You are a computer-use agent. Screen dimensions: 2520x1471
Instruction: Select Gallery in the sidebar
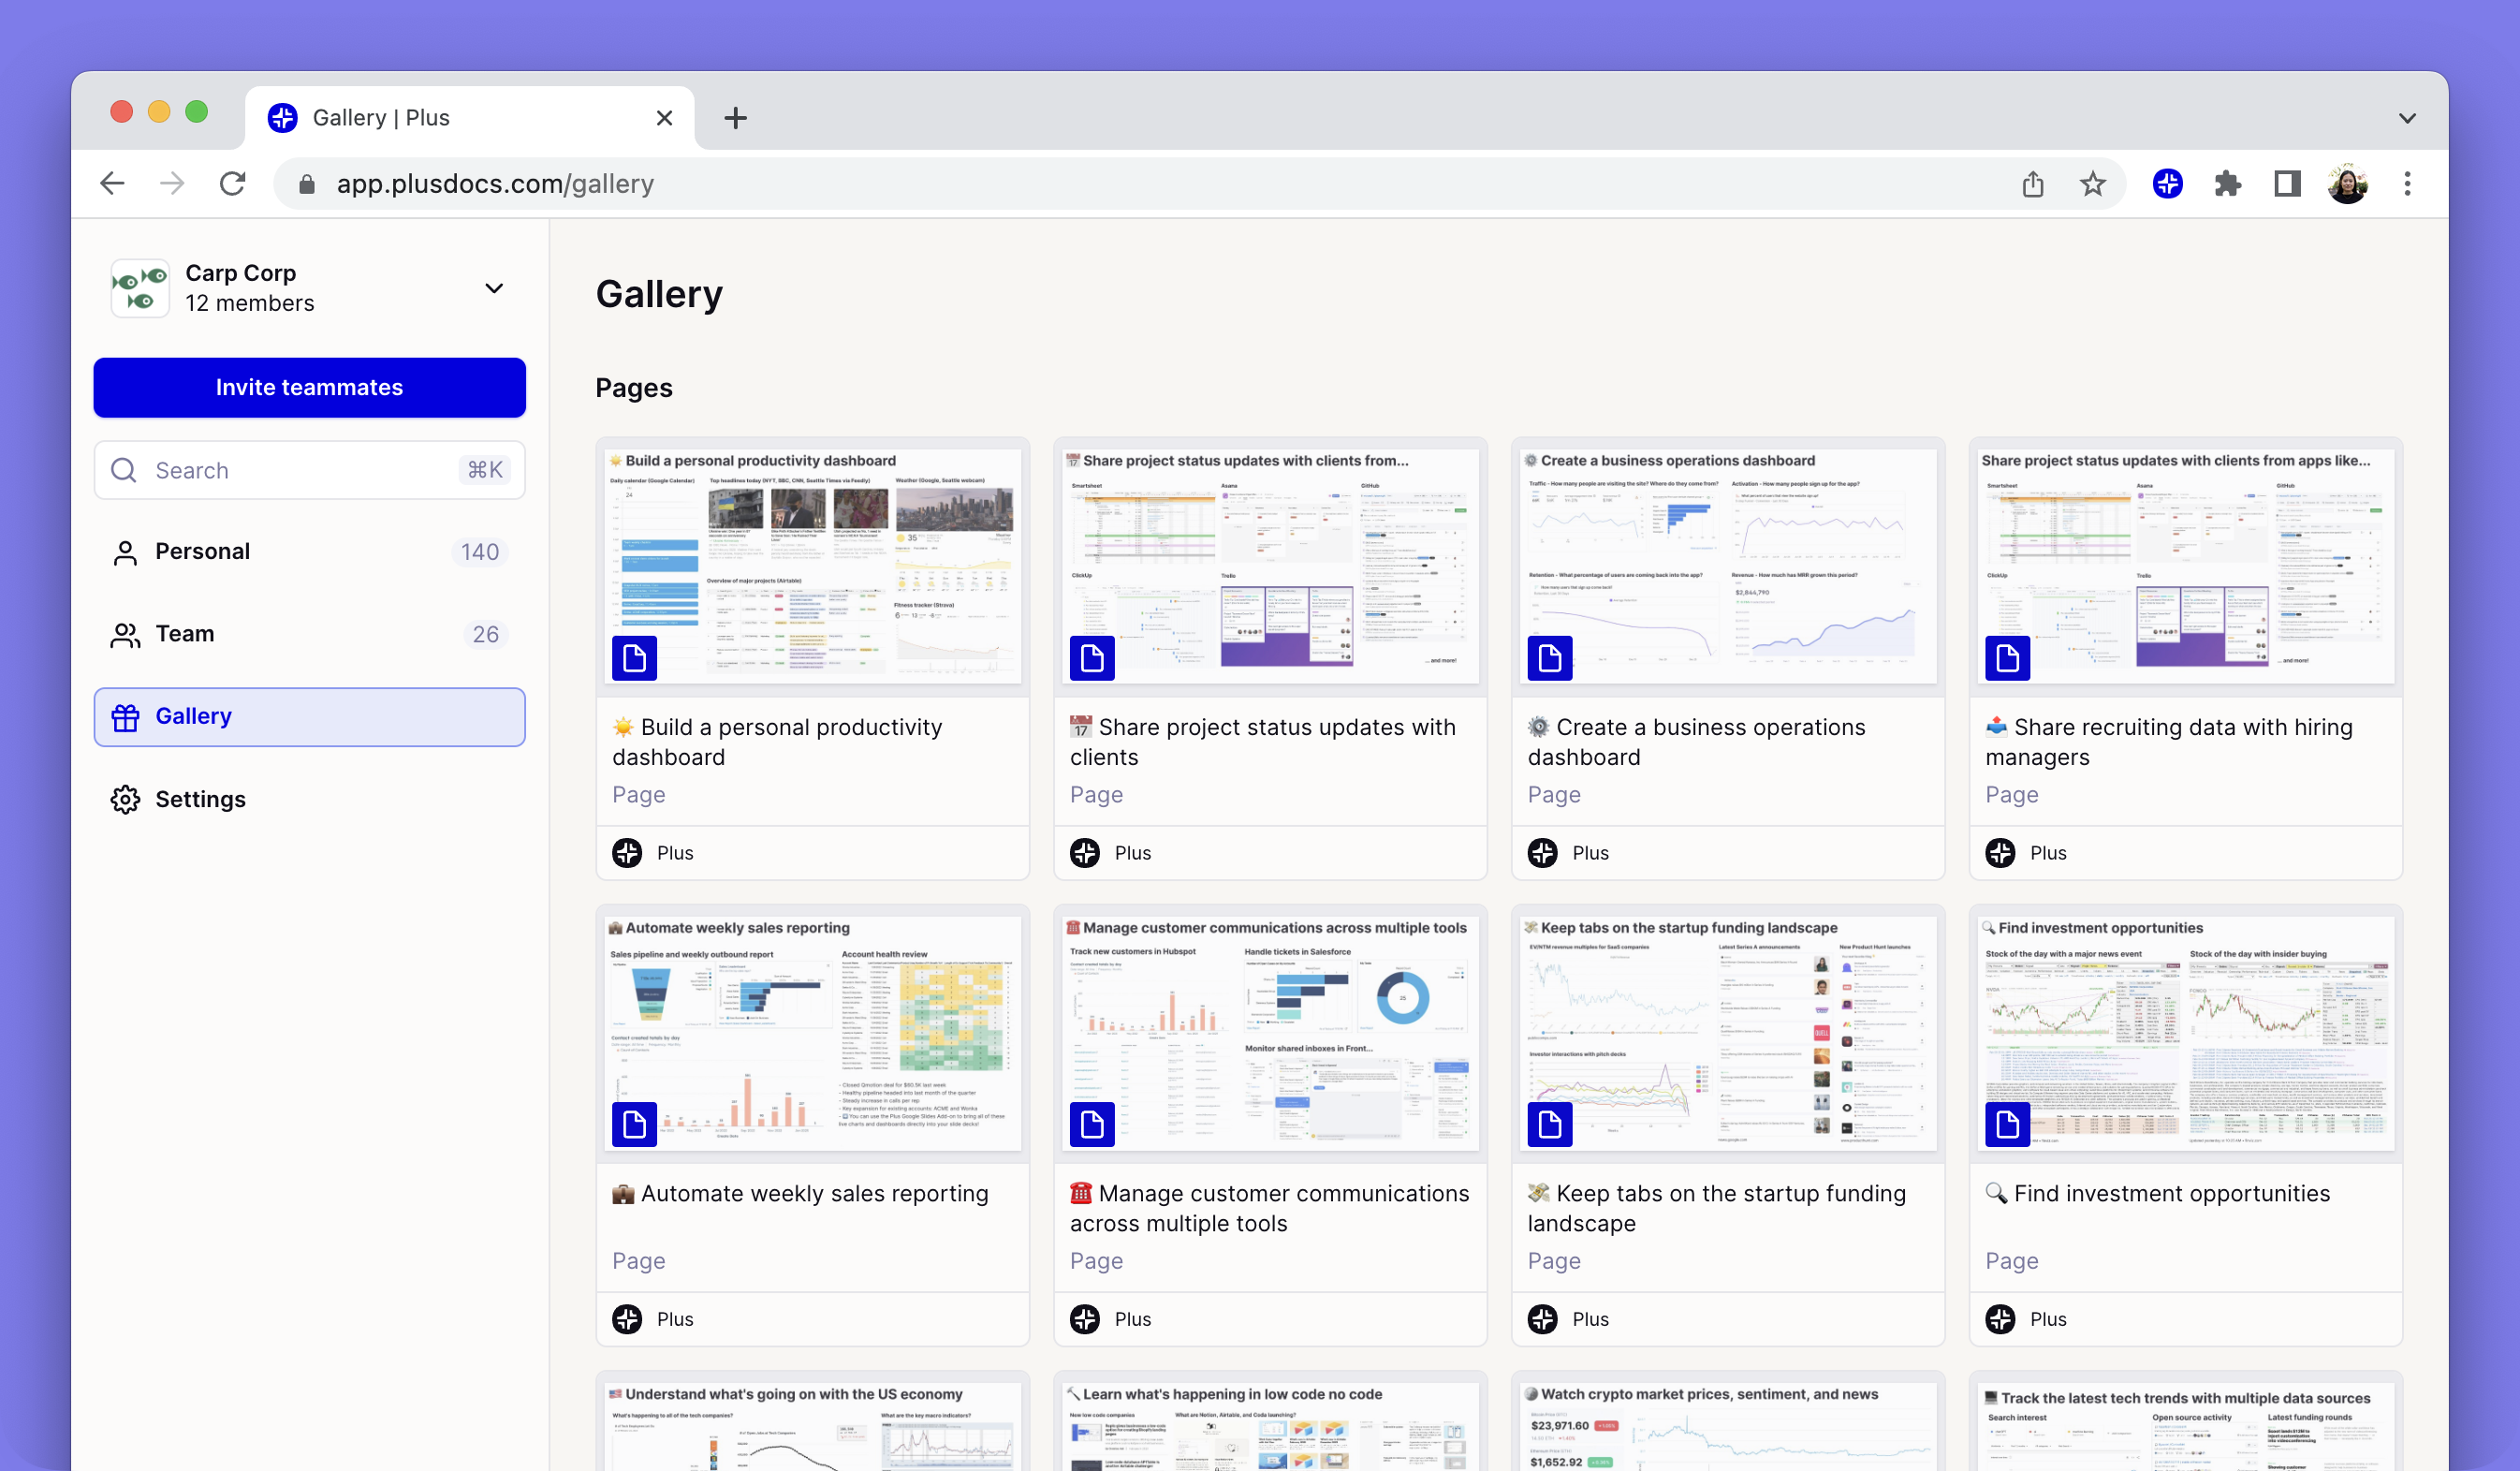pyautogui.click(x=309, y=717)
